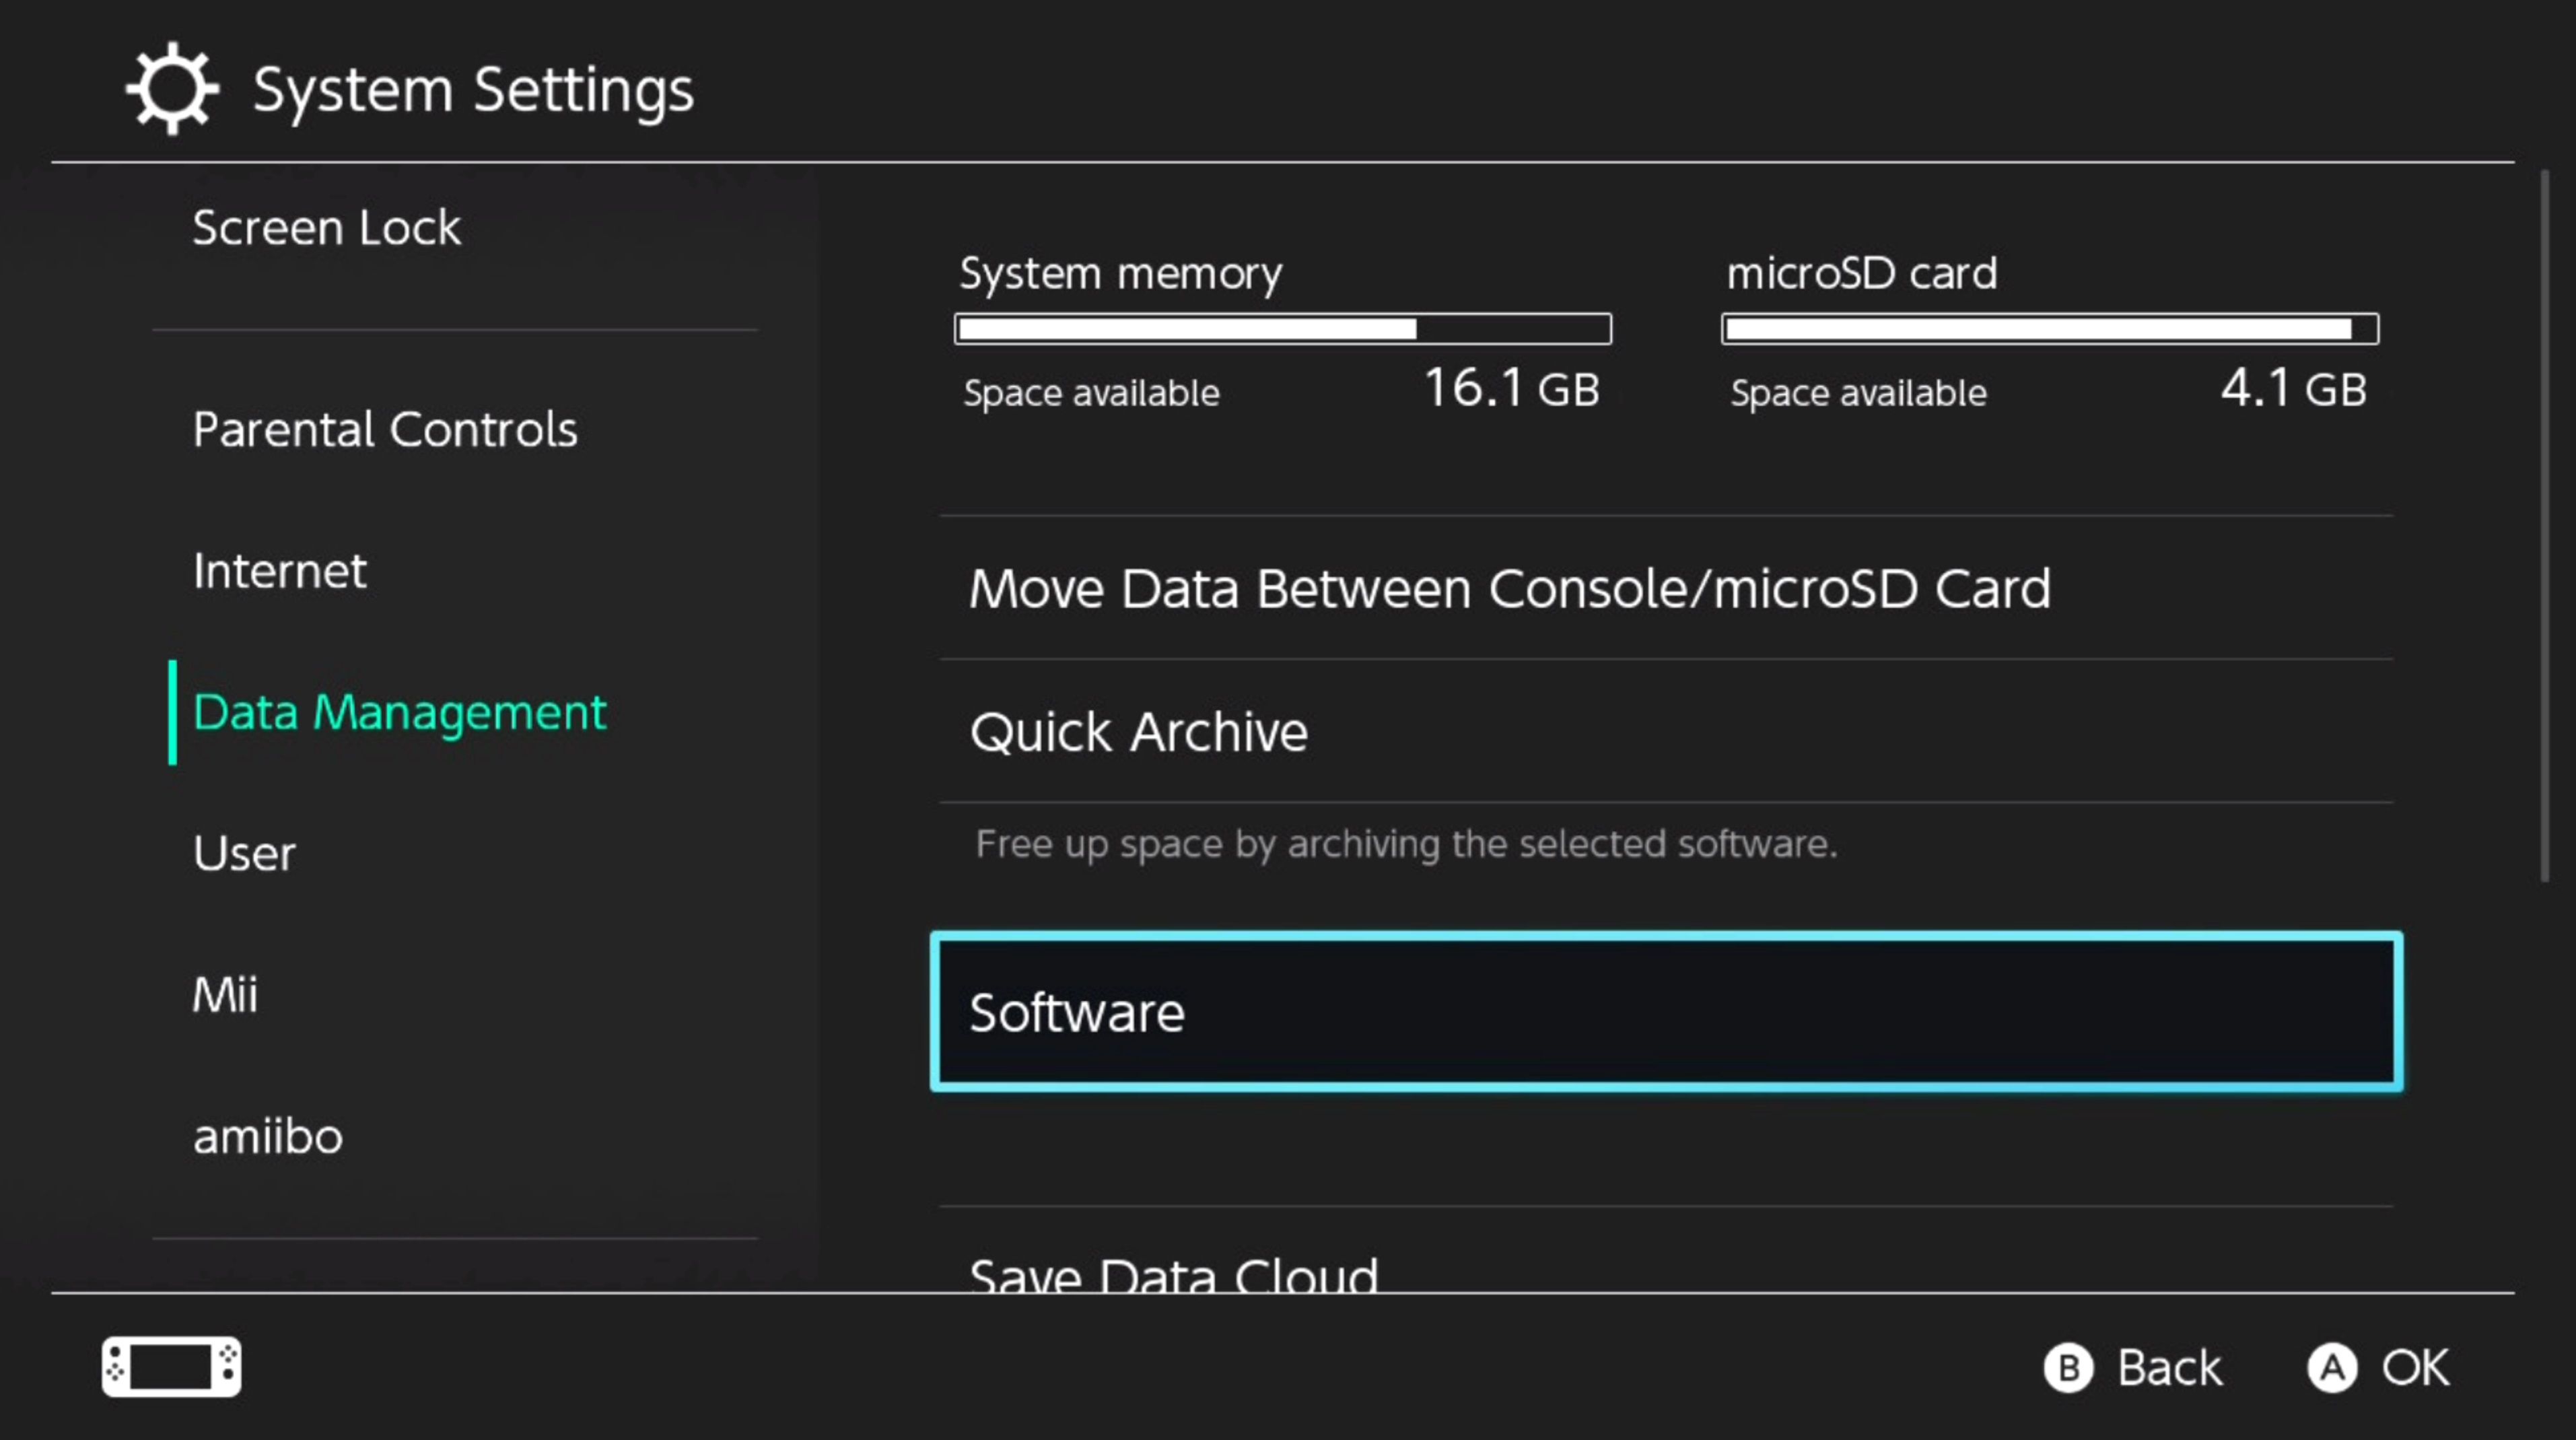Click the microSD card space available text
This screenshot has width=2576, height=1440.
click(1858, 392)
